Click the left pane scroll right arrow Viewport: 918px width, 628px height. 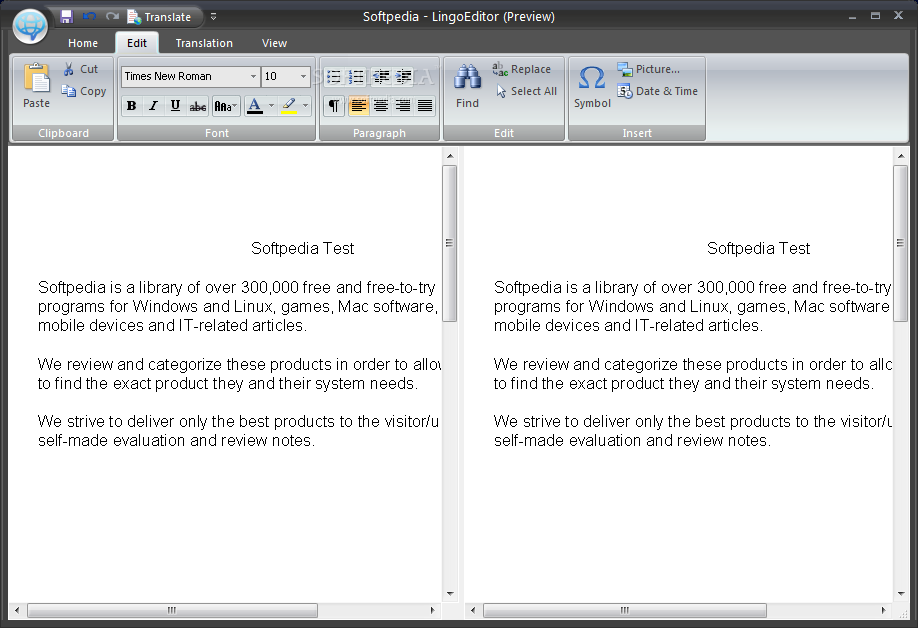click(x=433, y=610)
